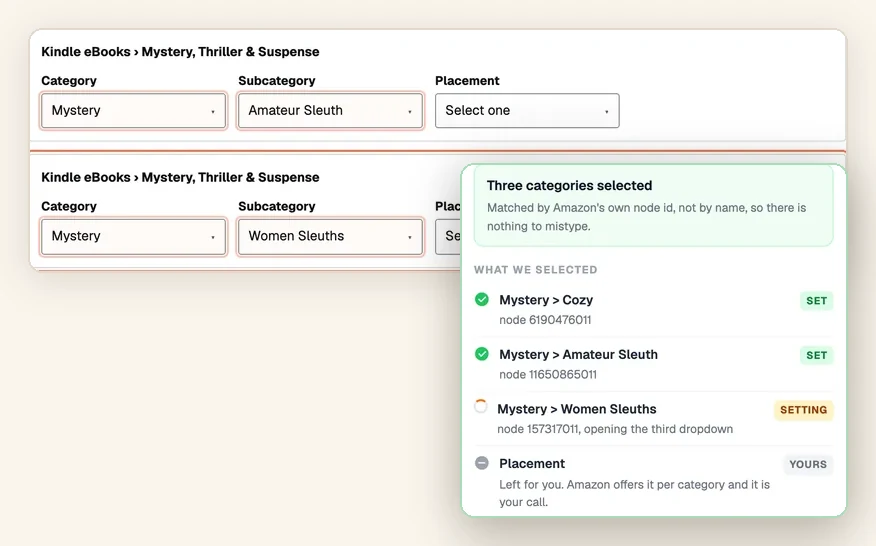Viewport: 876px width, 546px height.
Task: Click the 'Subcategory' label above Women Sleuths
Action: point(277,207)
